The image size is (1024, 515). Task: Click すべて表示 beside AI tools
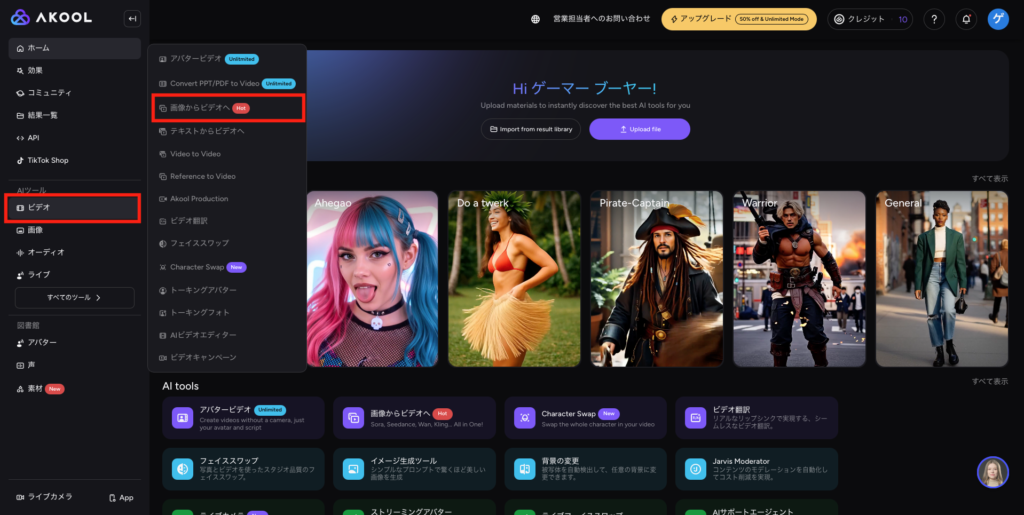989,381
